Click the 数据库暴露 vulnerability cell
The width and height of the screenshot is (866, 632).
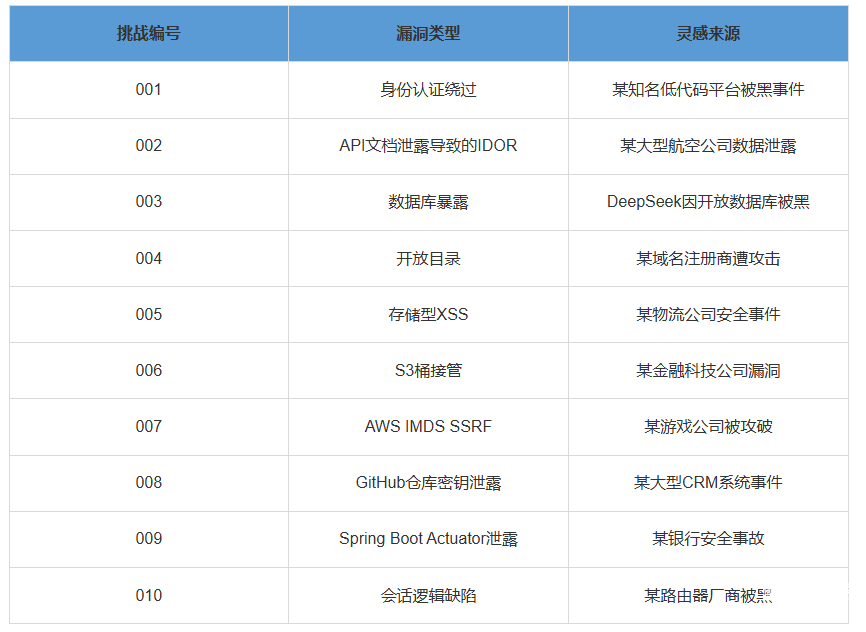pyautogui.click(x=428, y=202)
